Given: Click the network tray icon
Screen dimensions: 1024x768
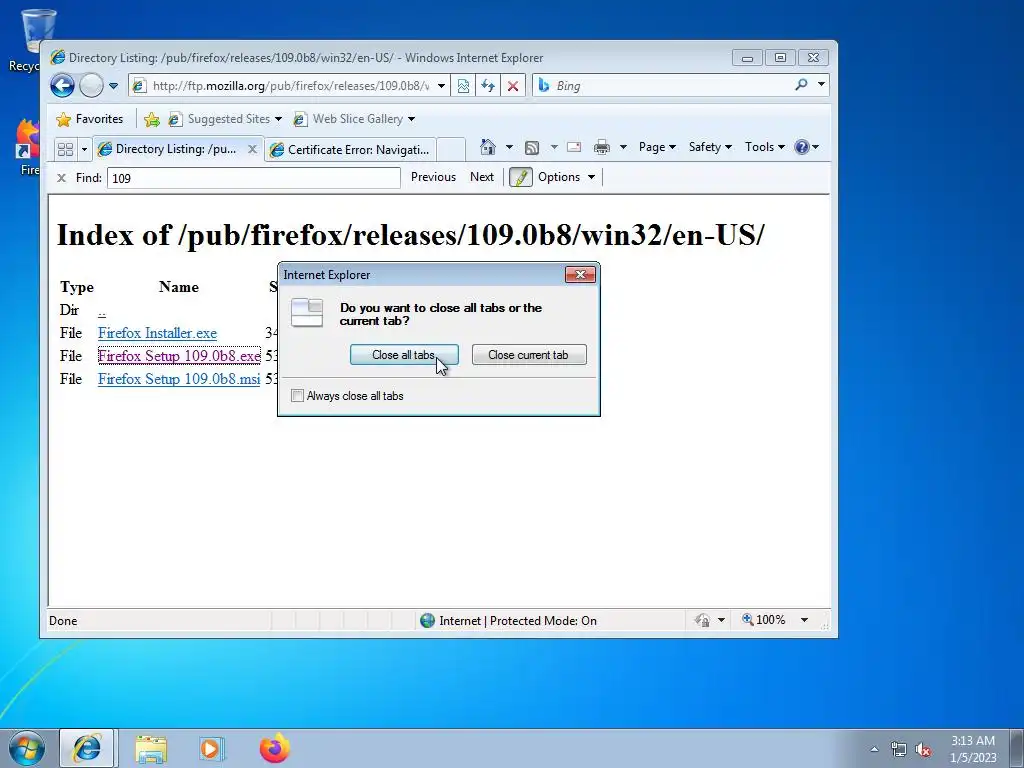Looking at the screenshot, I should pos(899,749).
